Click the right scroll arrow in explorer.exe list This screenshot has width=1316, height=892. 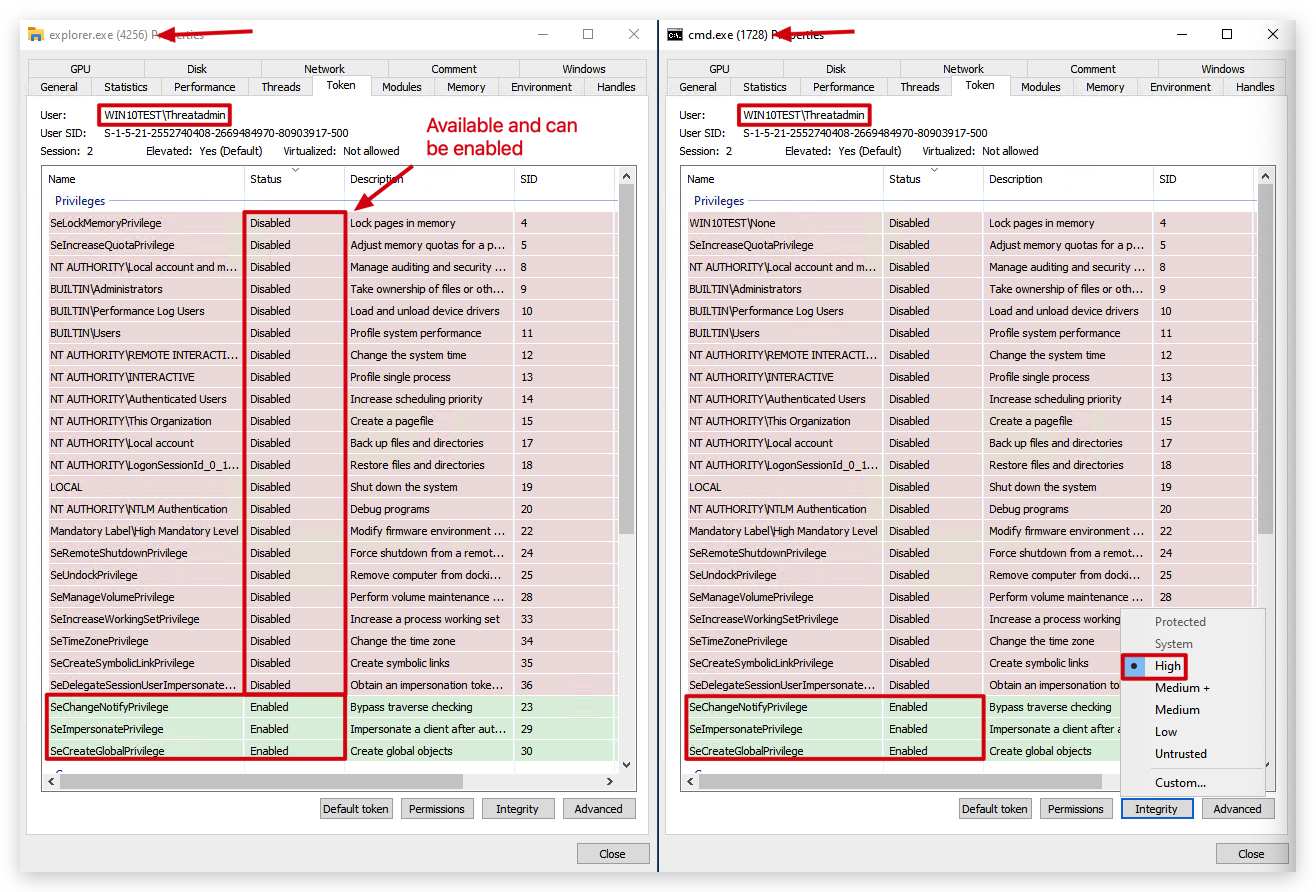610,781
